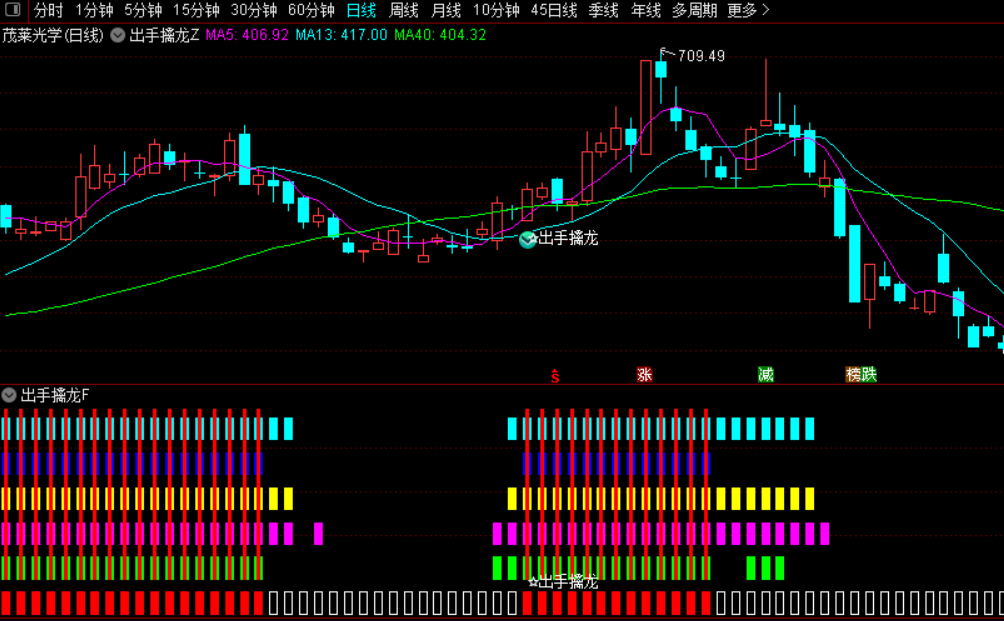1004x621 pixels.
Task: Select the 分时 intraday view
Action: tap(49, 10)
